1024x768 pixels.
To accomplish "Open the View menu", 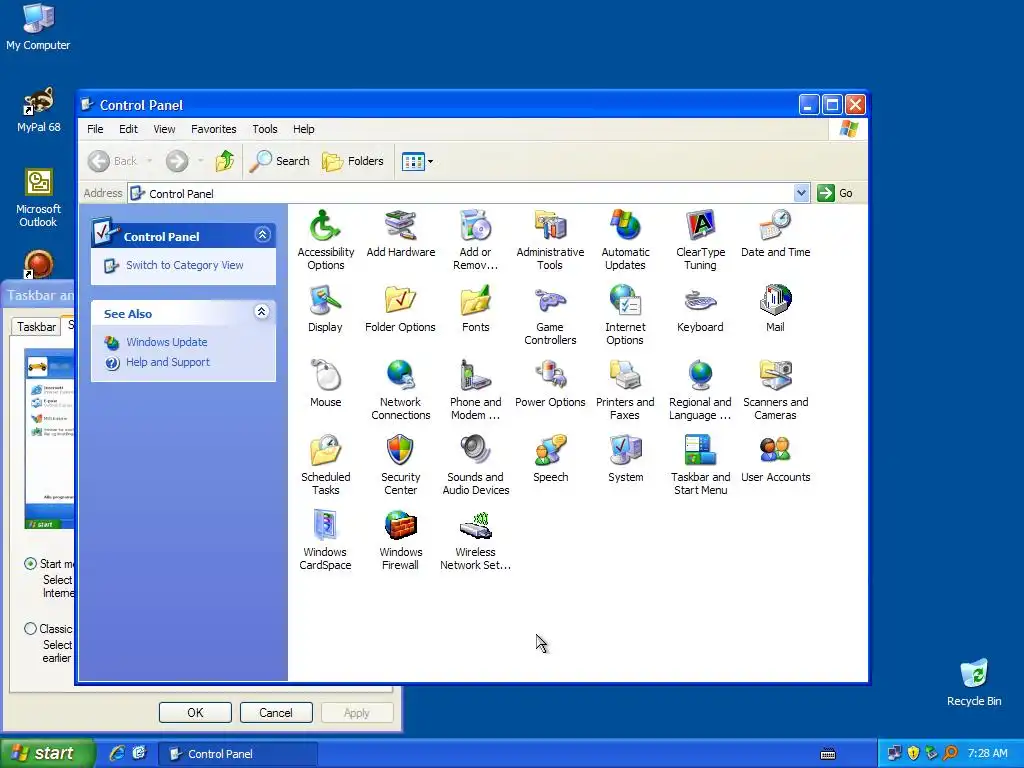I will pos(164,129).
